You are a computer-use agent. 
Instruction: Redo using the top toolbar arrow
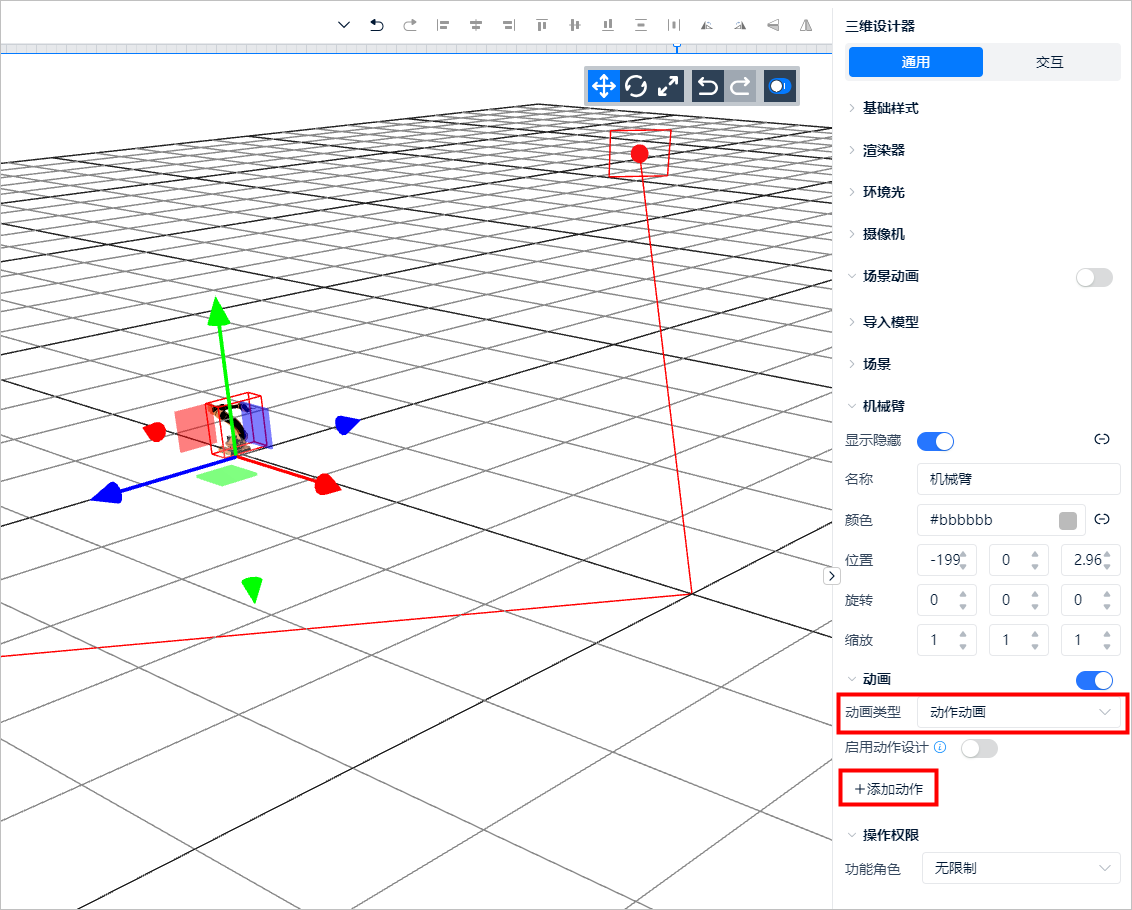[410, 25]
